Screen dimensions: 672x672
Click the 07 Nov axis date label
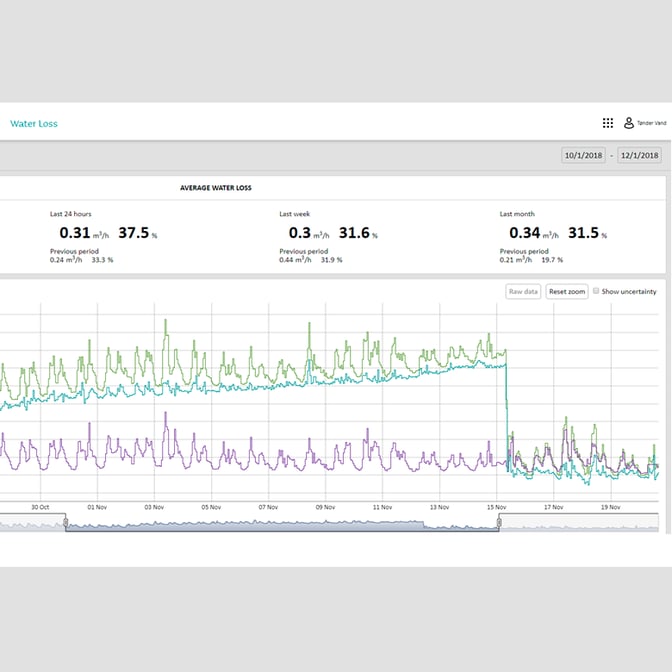point(268,508)
